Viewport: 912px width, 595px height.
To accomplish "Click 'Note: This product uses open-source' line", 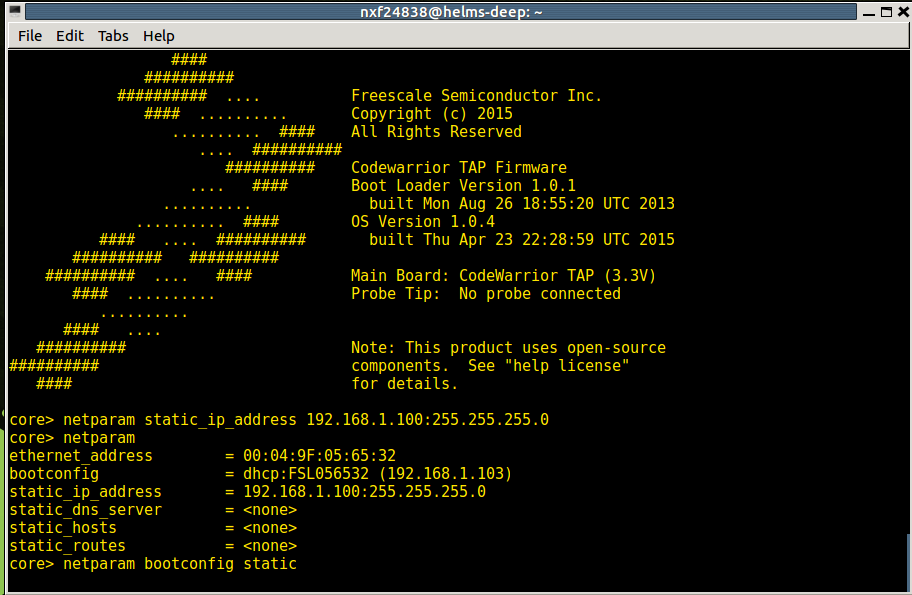I will point(508,348).
